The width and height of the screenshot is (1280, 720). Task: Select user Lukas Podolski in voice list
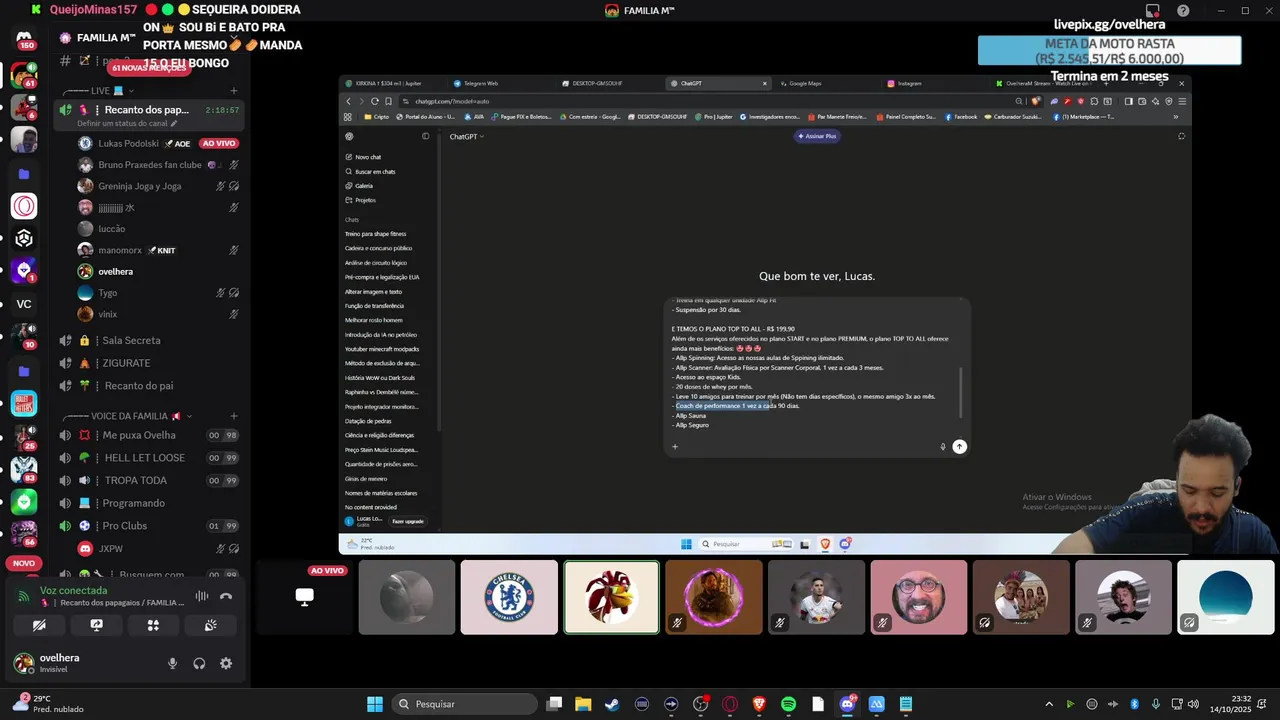(x=160, y=143)
